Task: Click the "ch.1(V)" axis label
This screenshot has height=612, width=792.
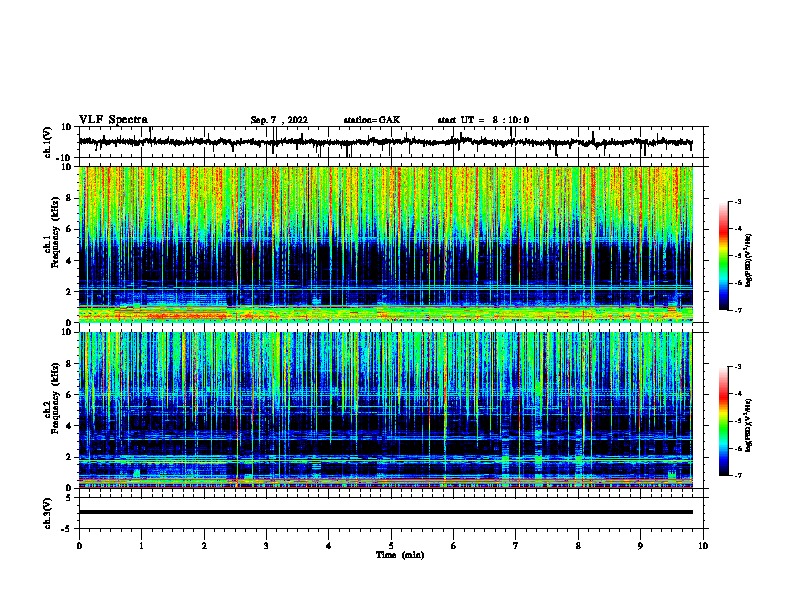Action: [48, 142]
